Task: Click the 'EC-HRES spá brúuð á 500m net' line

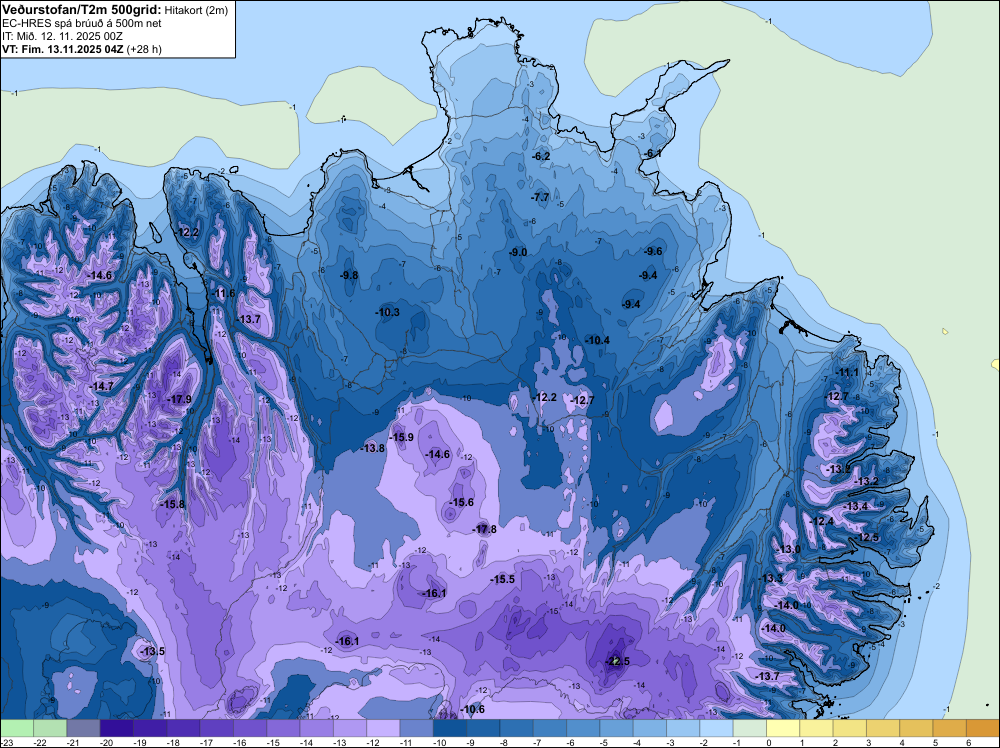Action: [82, 23]
